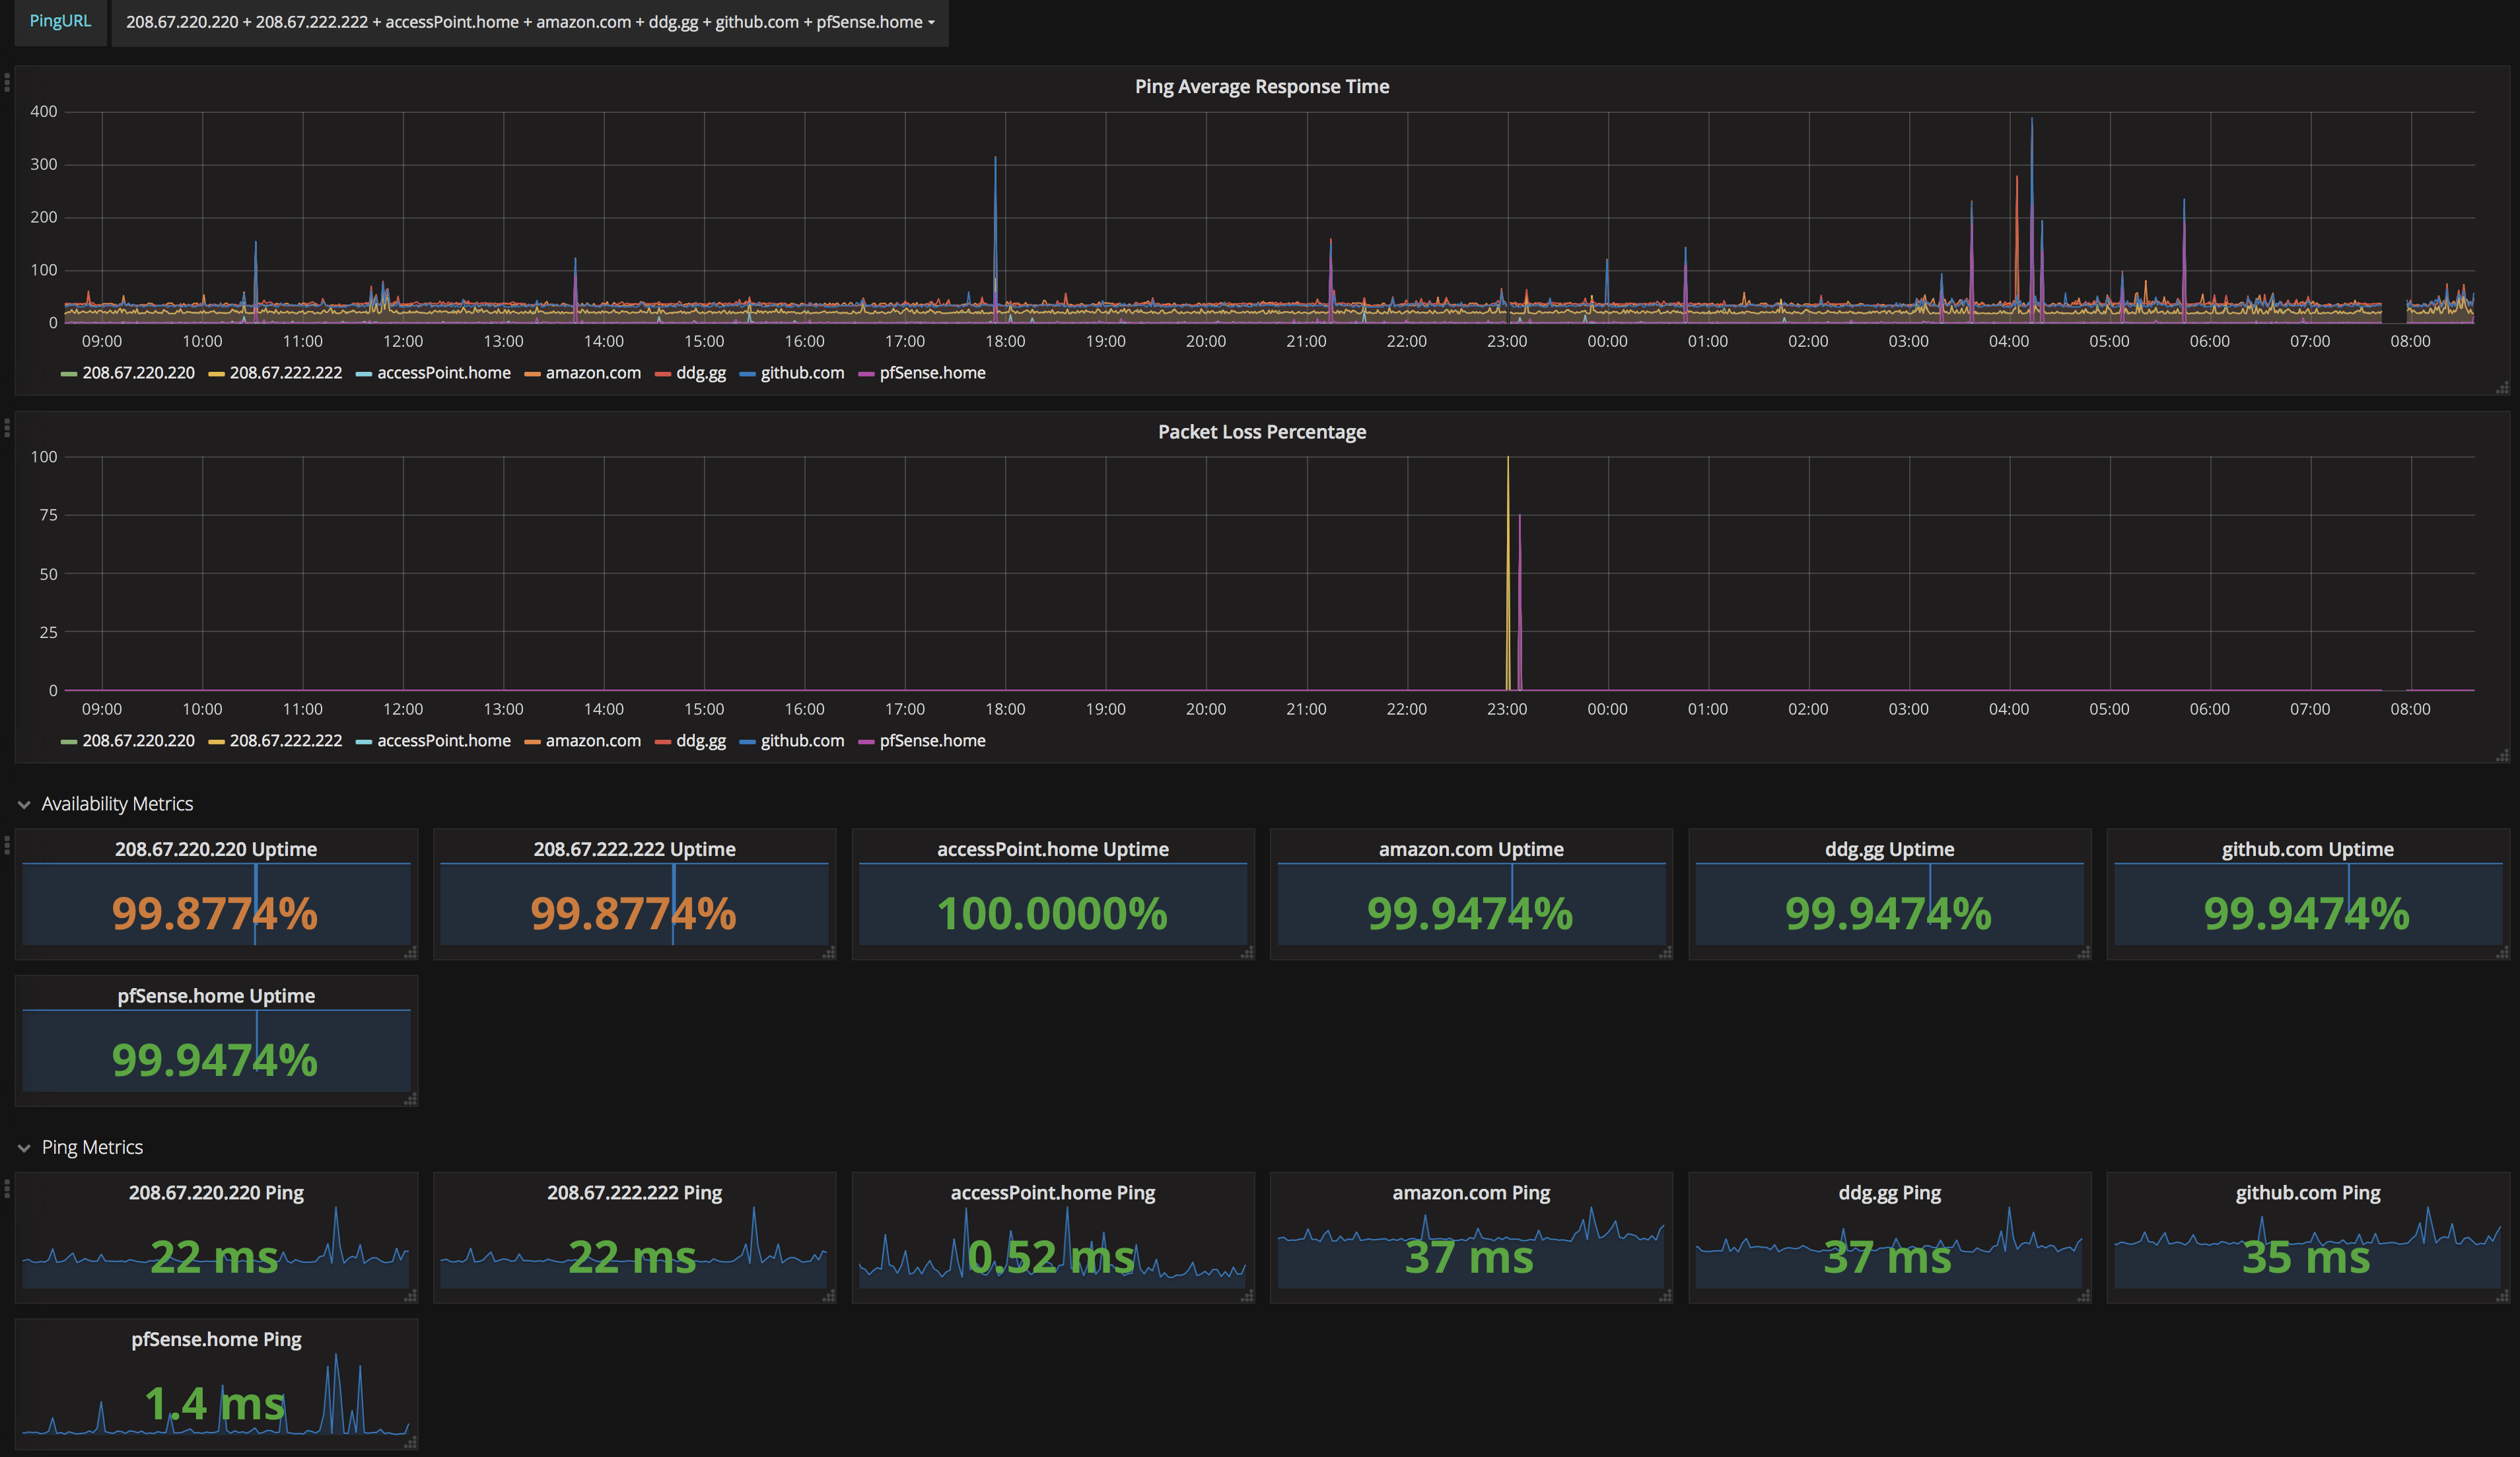Click the amazon.com Uptime panel title
This screenshot has height=1457, width=2520.
click(x=1470, y=849)
